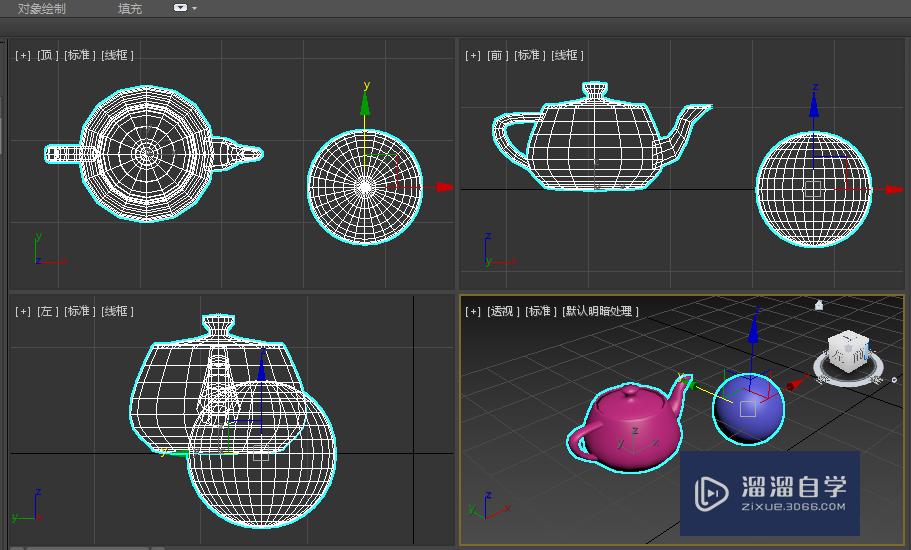Screen dimensions: 911x550
Task: Click the green Y-axis arrow in Top viewport
Action: click(365, 105)
